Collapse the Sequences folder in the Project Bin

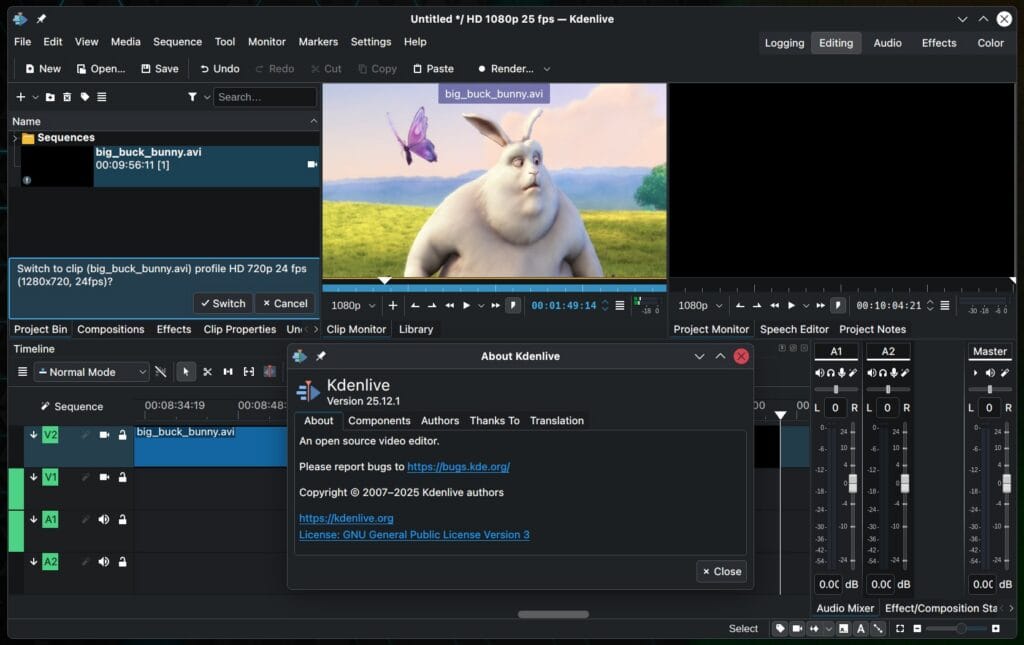coord(17,137)
